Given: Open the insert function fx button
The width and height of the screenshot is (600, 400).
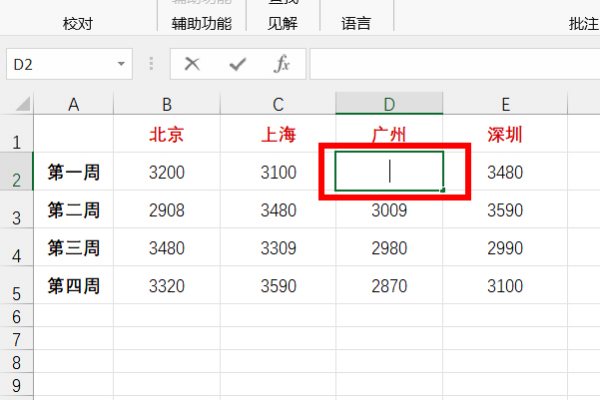Looking at the screenshot, I should click(x=282, y=64).
